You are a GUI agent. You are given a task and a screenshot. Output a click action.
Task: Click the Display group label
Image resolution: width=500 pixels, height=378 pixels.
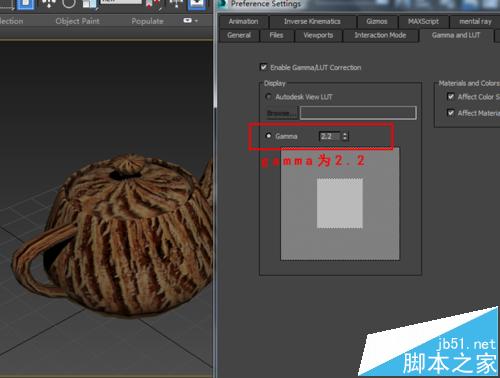click(x=275, y=83)
